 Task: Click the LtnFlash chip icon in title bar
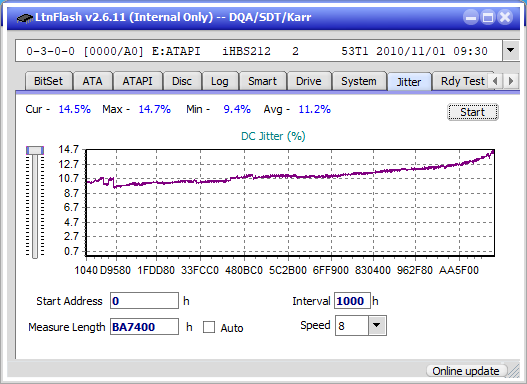click(x=25, y=17)
